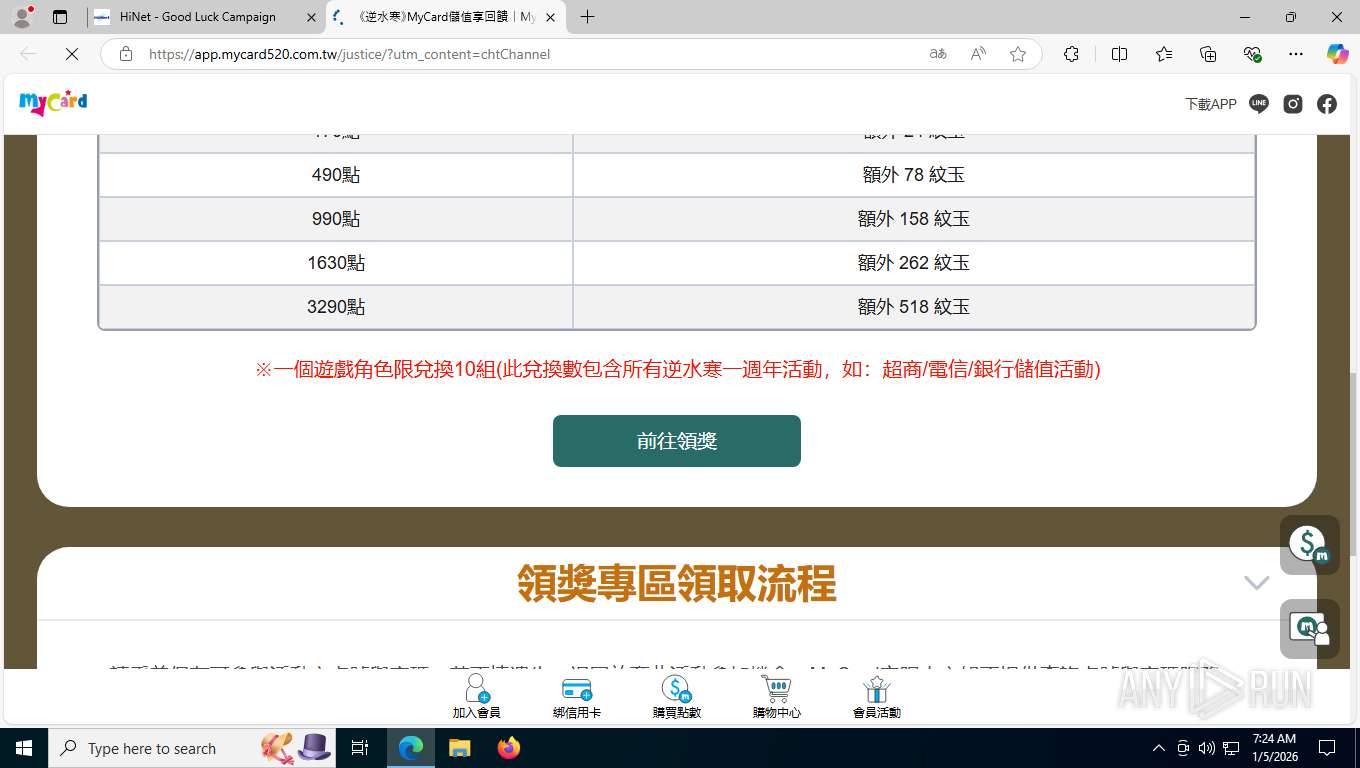Open Task View on taskbar
The image size is (1360, 768).
coord(360,748)
